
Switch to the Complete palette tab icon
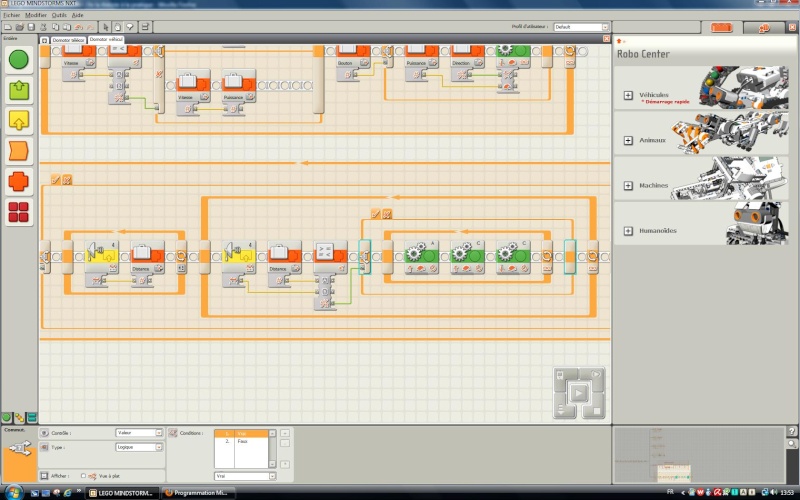19,418
